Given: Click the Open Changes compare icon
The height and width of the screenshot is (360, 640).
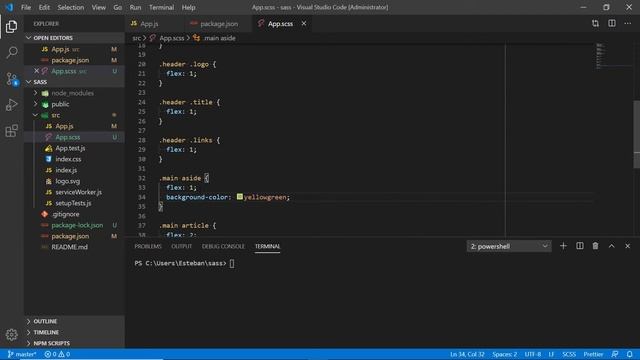Looking at the screenshot, I should pyautogui.click(x=596, y=23).
